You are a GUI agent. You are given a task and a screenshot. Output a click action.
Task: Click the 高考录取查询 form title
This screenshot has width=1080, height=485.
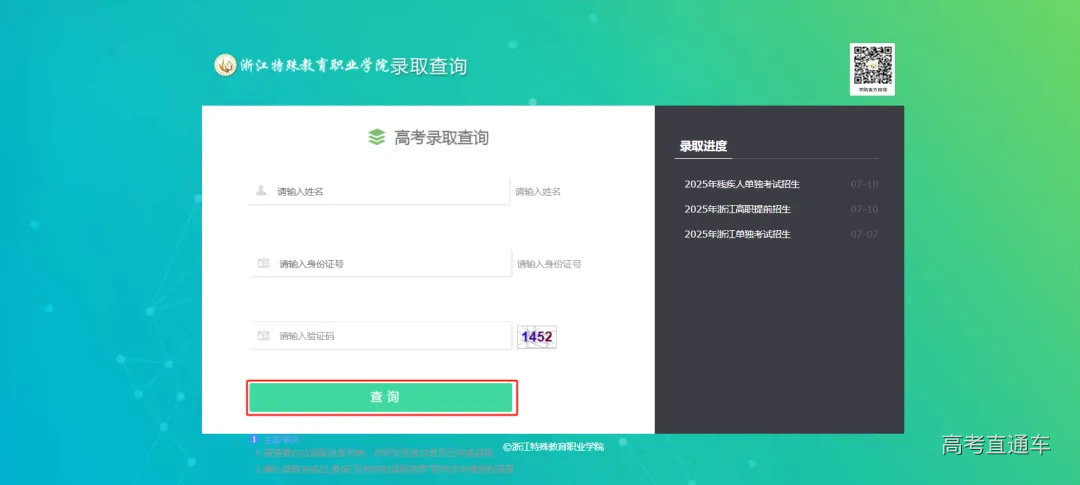pyautogui.click(x=442, y=137)
